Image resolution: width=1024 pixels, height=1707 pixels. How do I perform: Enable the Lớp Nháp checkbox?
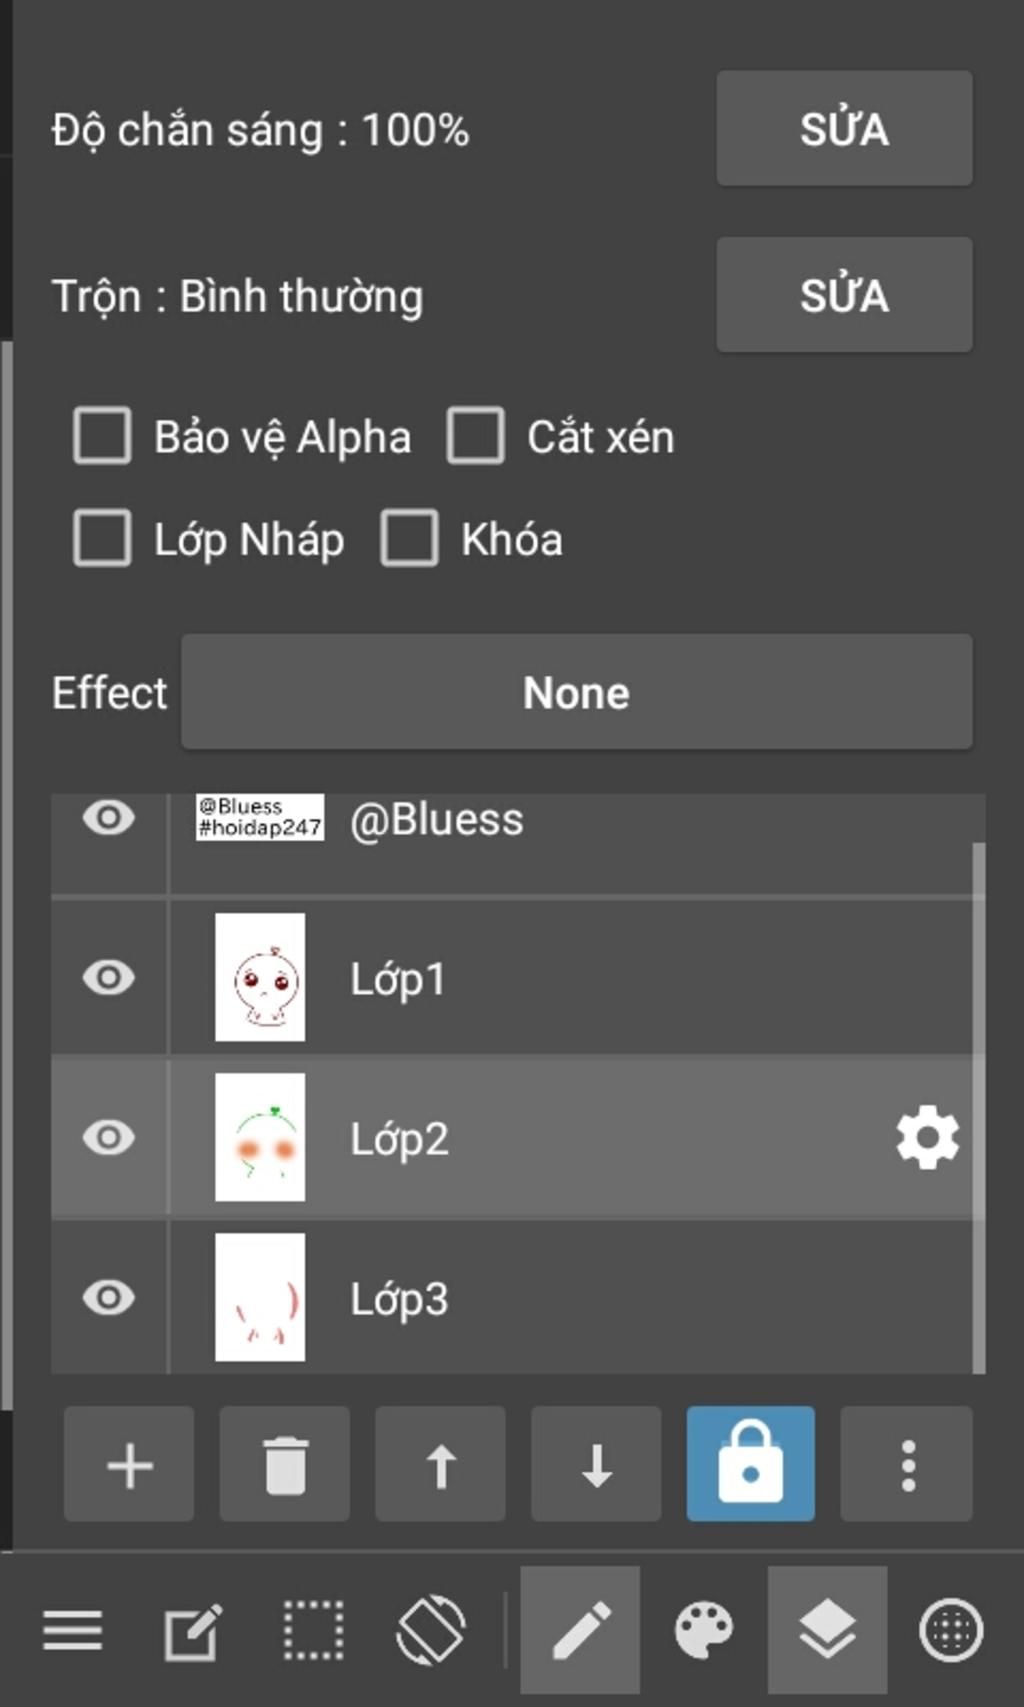pos(102,539)
